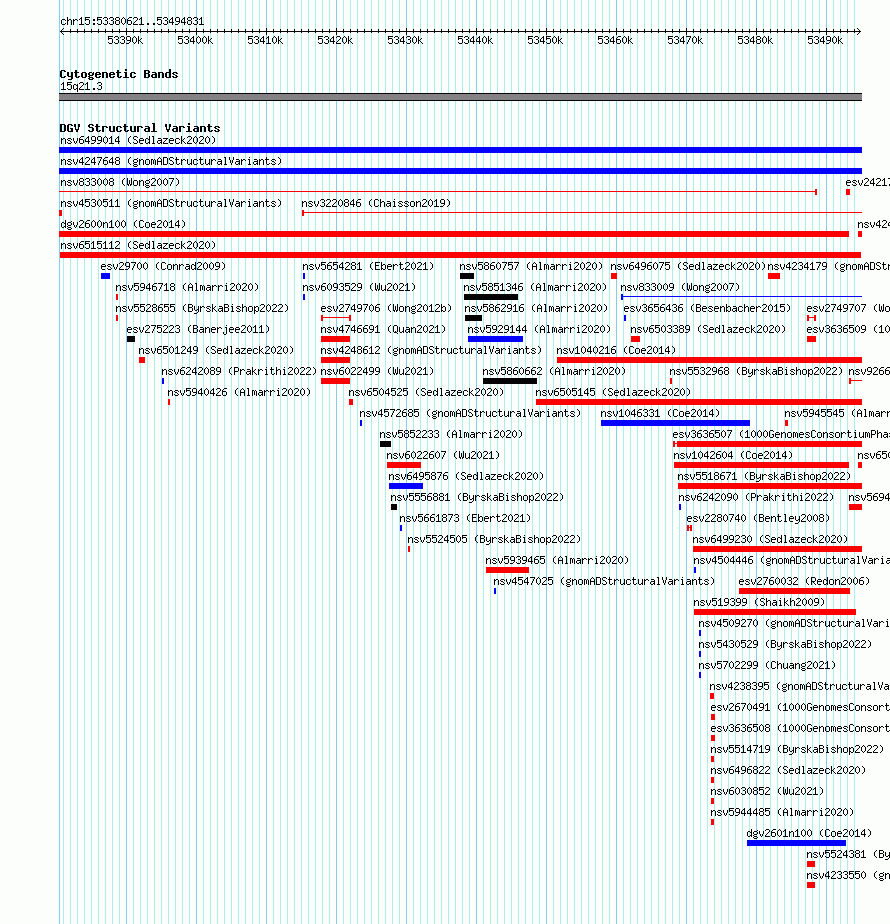
Task: Click the blue nsv5929144 variant bar
Action: (x=496, y=339)
